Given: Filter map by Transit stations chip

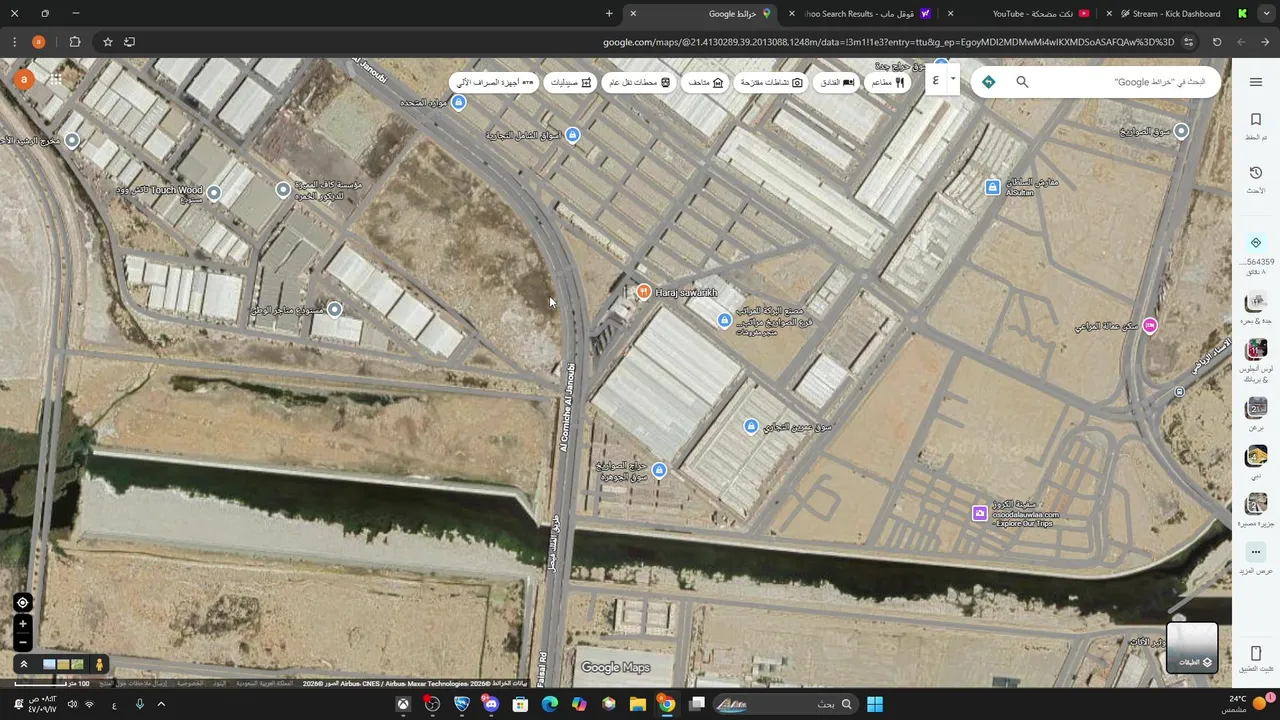Looking at the screenshot, I should 640,82.
